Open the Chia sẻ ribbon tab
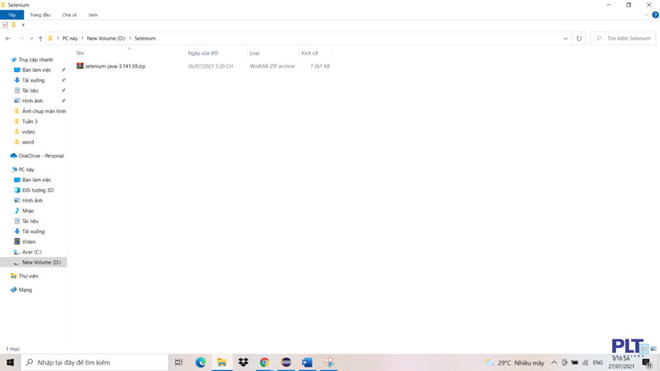This screenshot has width=660, height=371. click(x=69, y=15)
